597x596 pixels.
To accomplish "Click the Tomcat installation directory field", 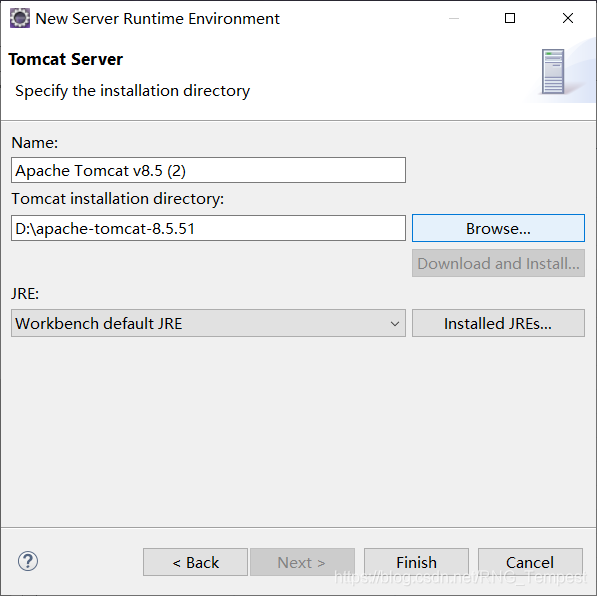I will click(x=208, y=228).
